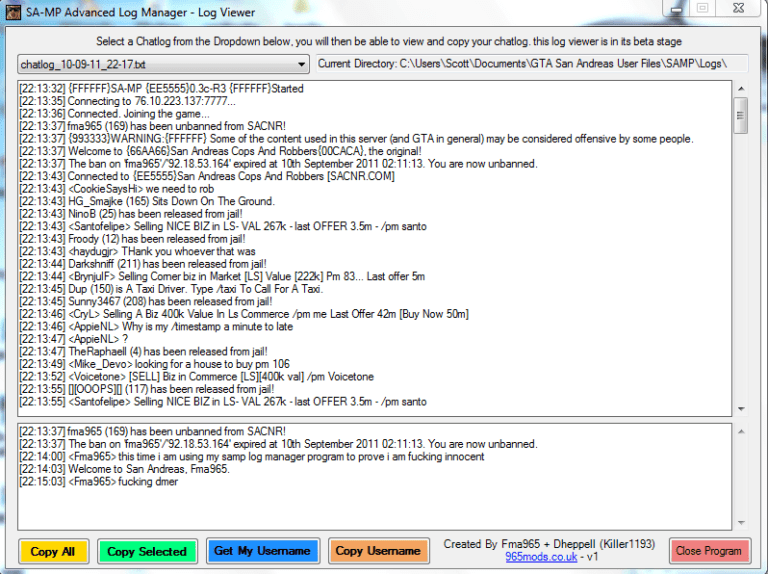Image resolution: width=768 pixels, height=574 pixels.
Task: Click the Get My Username button
Action: click(x=263, y=551)
